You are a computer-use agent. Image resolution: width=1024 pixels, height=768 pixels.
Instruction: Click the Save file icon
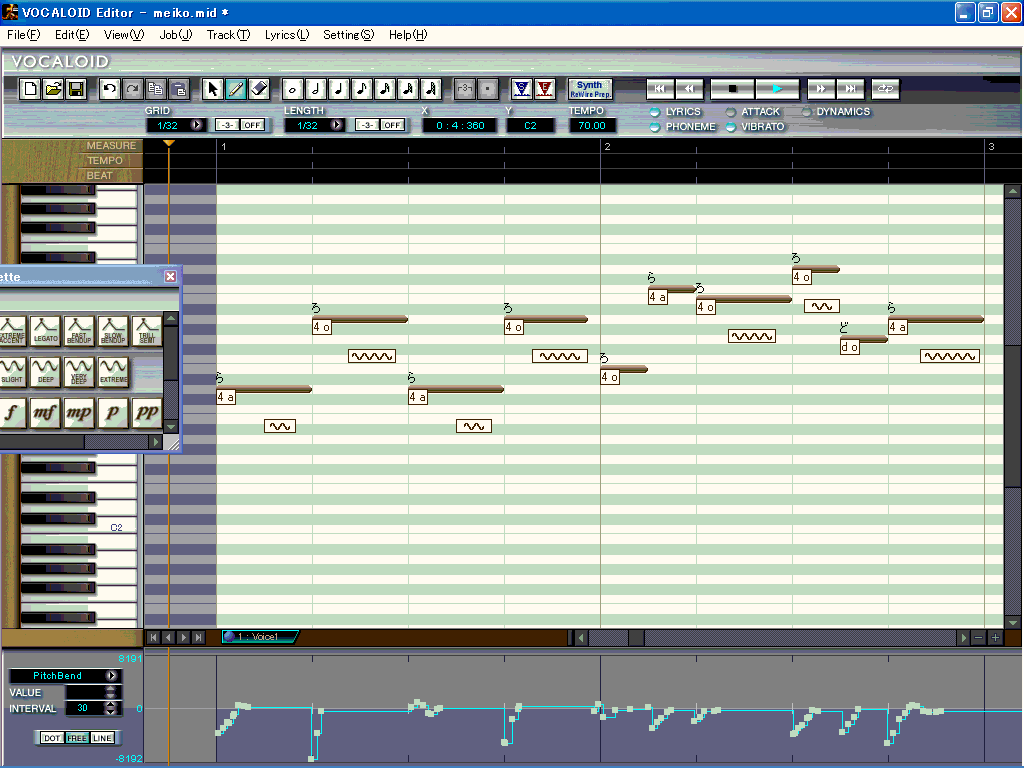point(76,89)
